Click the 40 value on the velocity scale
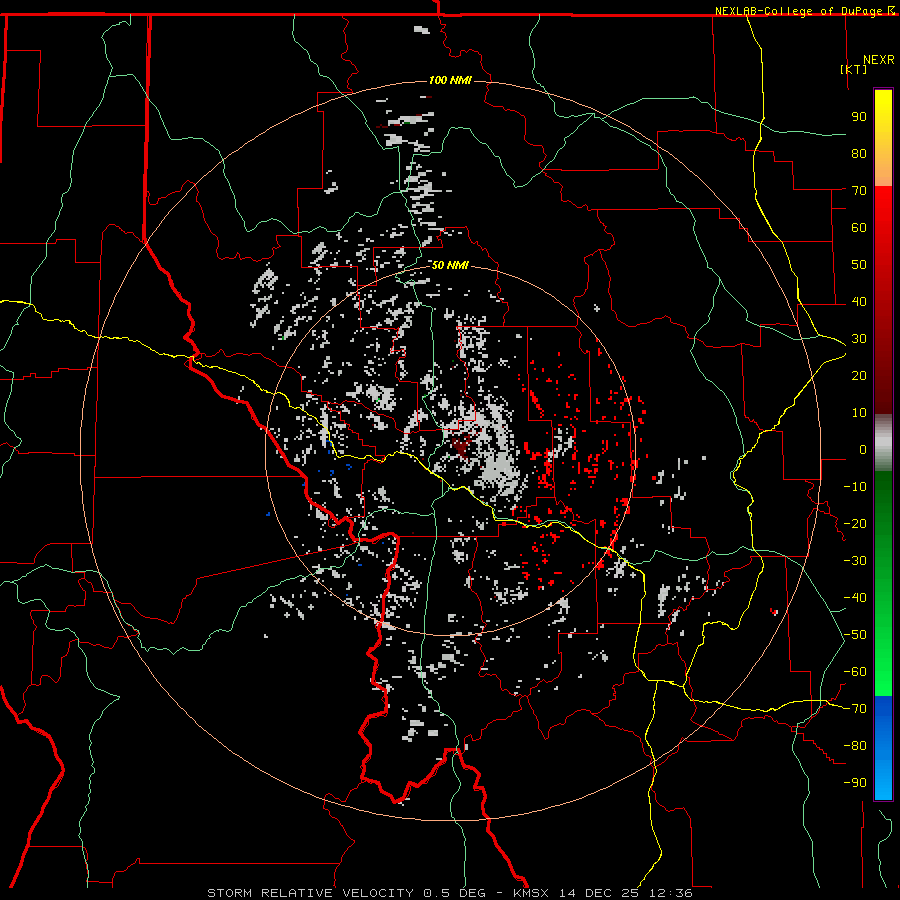This screenshot has height=900, width=900. [x=859, y=301]
